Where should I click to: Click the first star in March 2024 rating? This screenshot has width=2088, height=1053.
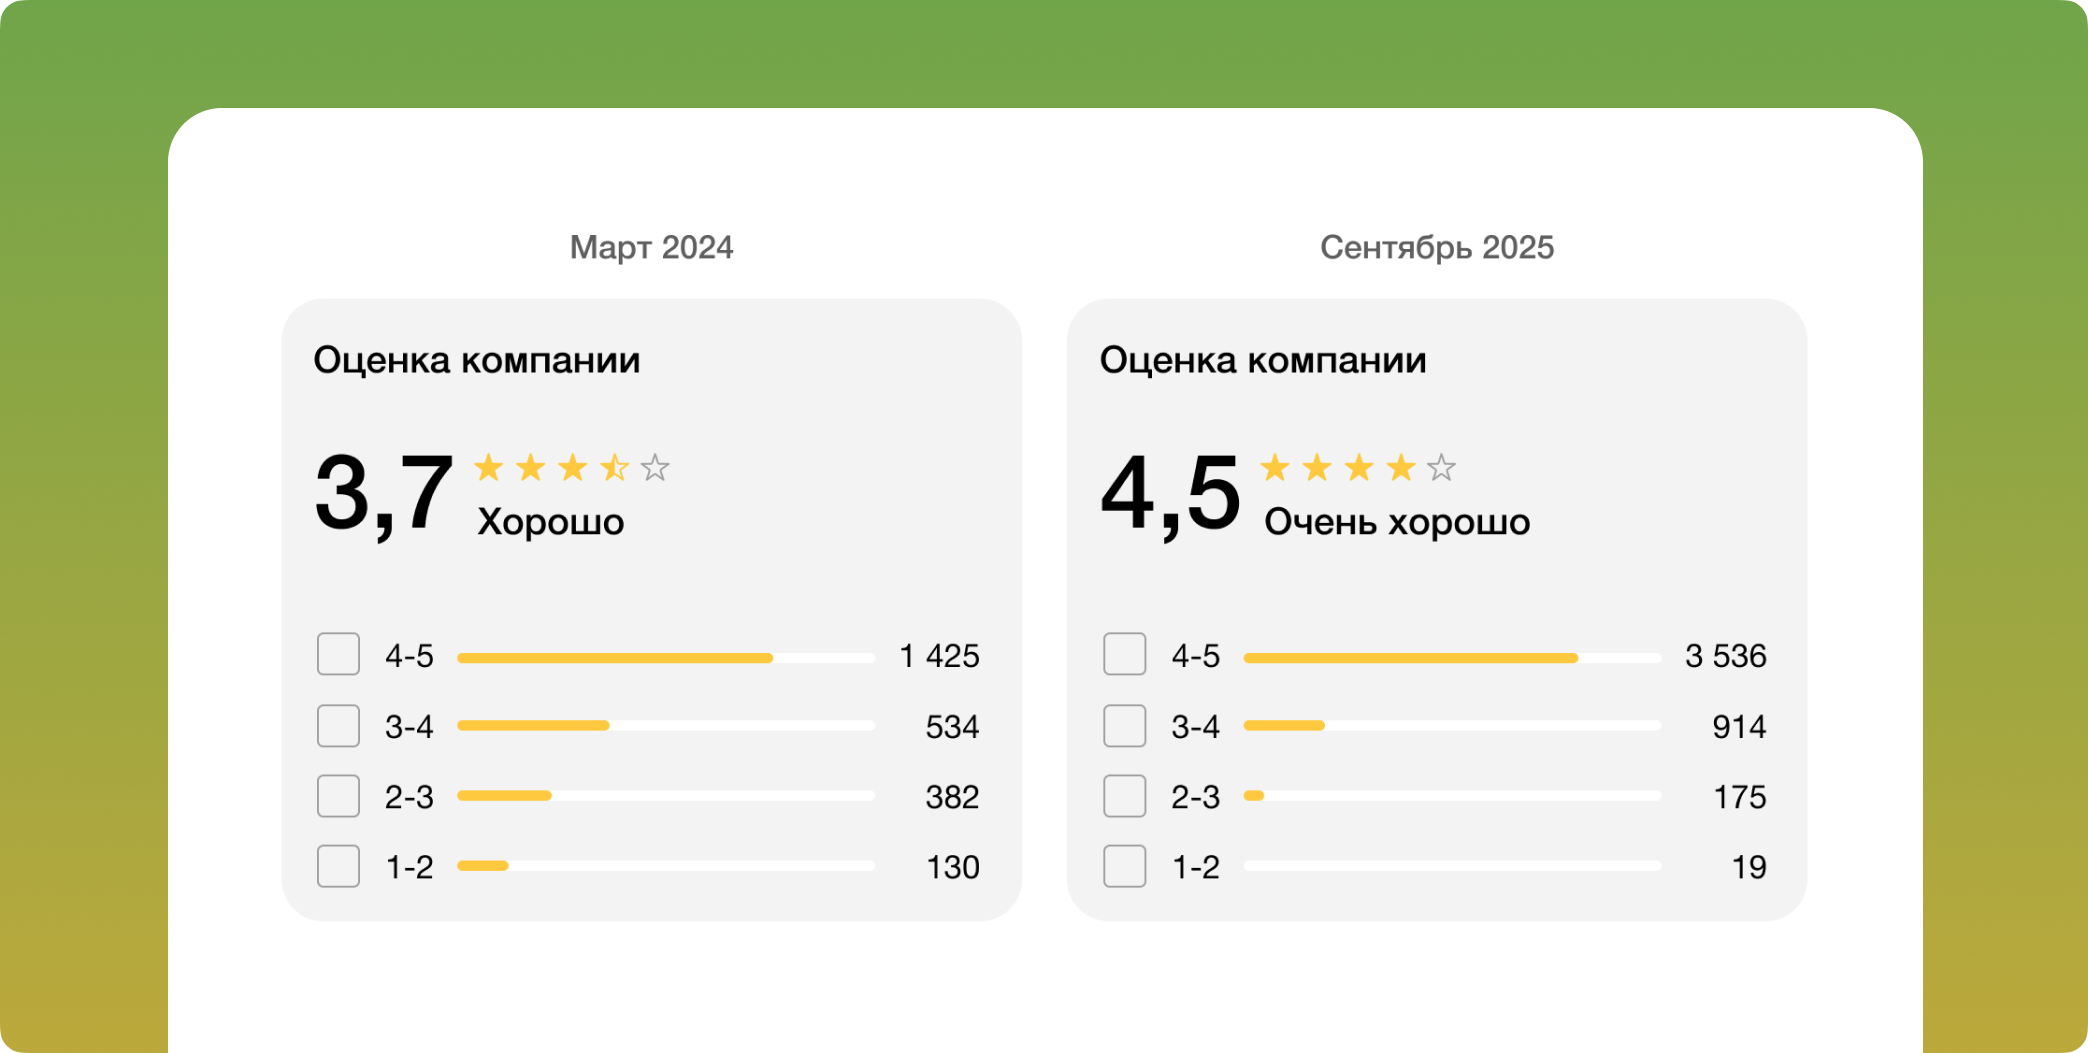(x=488, y=467)
